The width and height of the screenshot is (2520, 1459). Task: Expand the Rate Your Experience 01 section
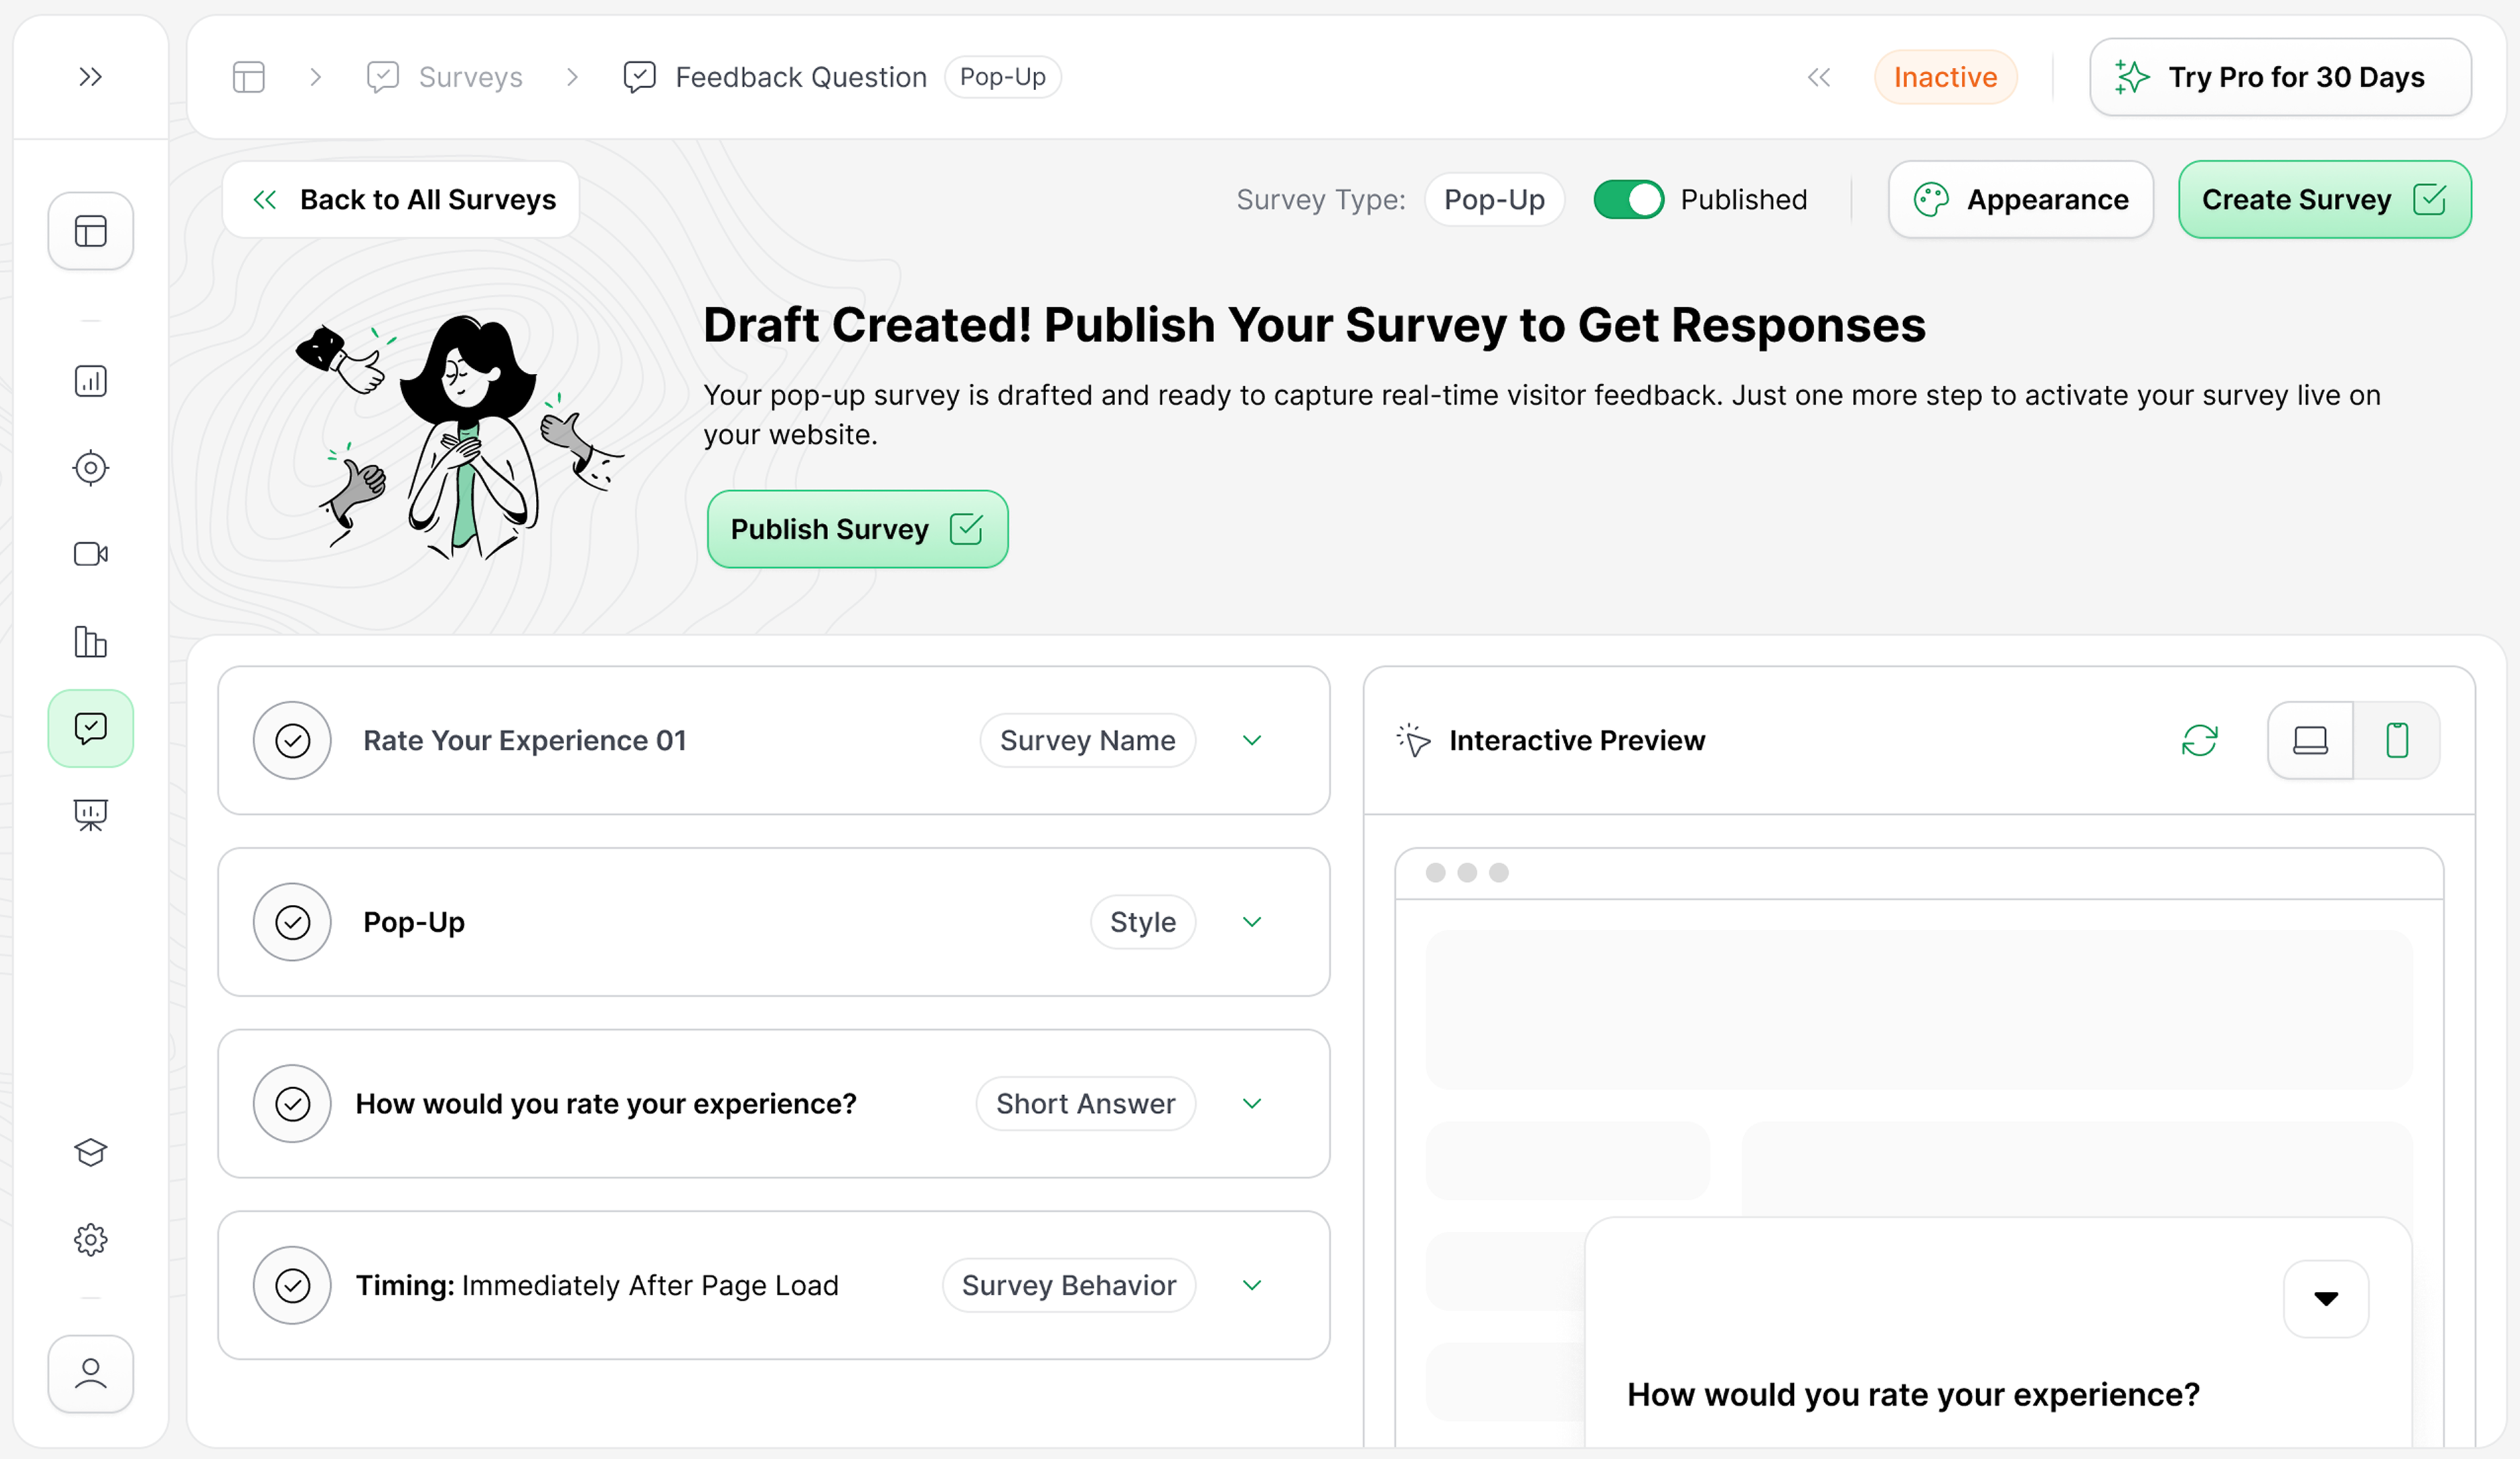coord(1252,741)
